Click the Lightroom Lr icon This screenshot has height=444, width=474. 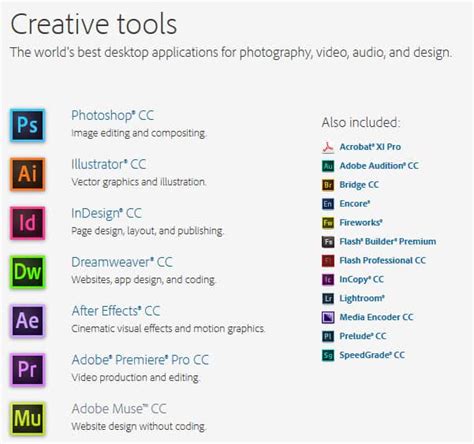(x=328, y=298)
